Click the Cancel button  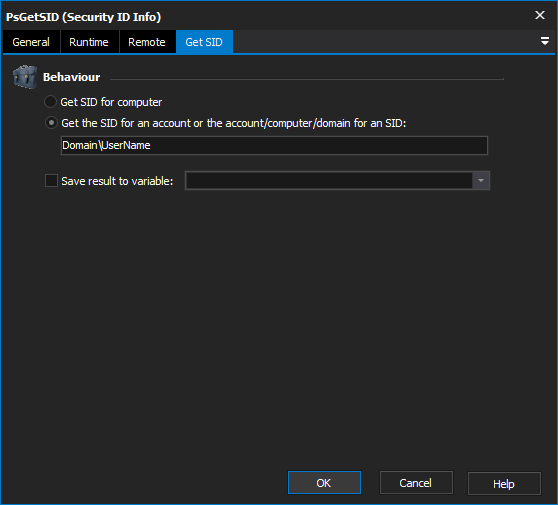[416, 483]
